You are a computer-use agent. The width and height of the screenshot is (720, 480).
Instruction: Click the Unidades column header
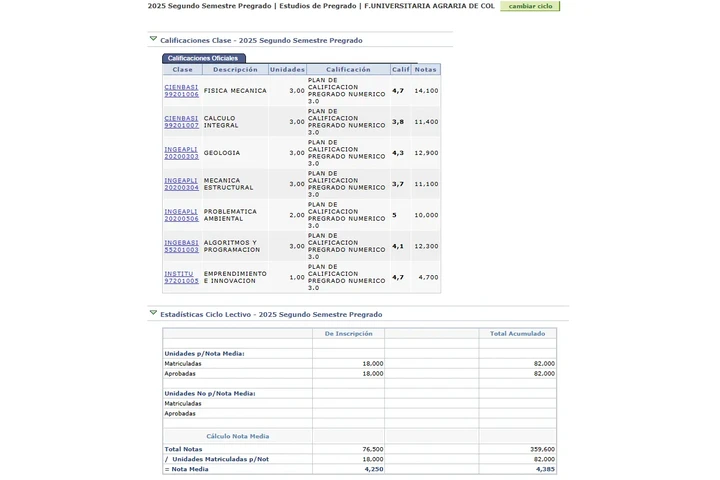click(287, 70)
